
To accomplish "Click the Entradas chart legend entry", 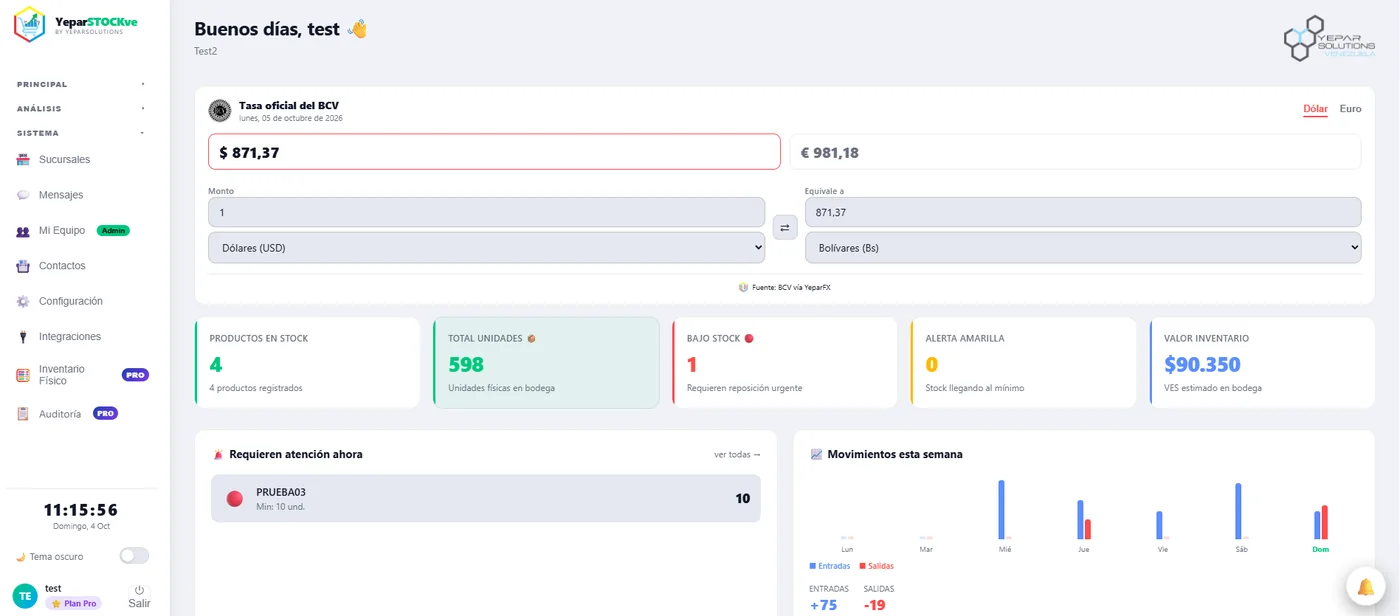I will click(x=830, y=567).
